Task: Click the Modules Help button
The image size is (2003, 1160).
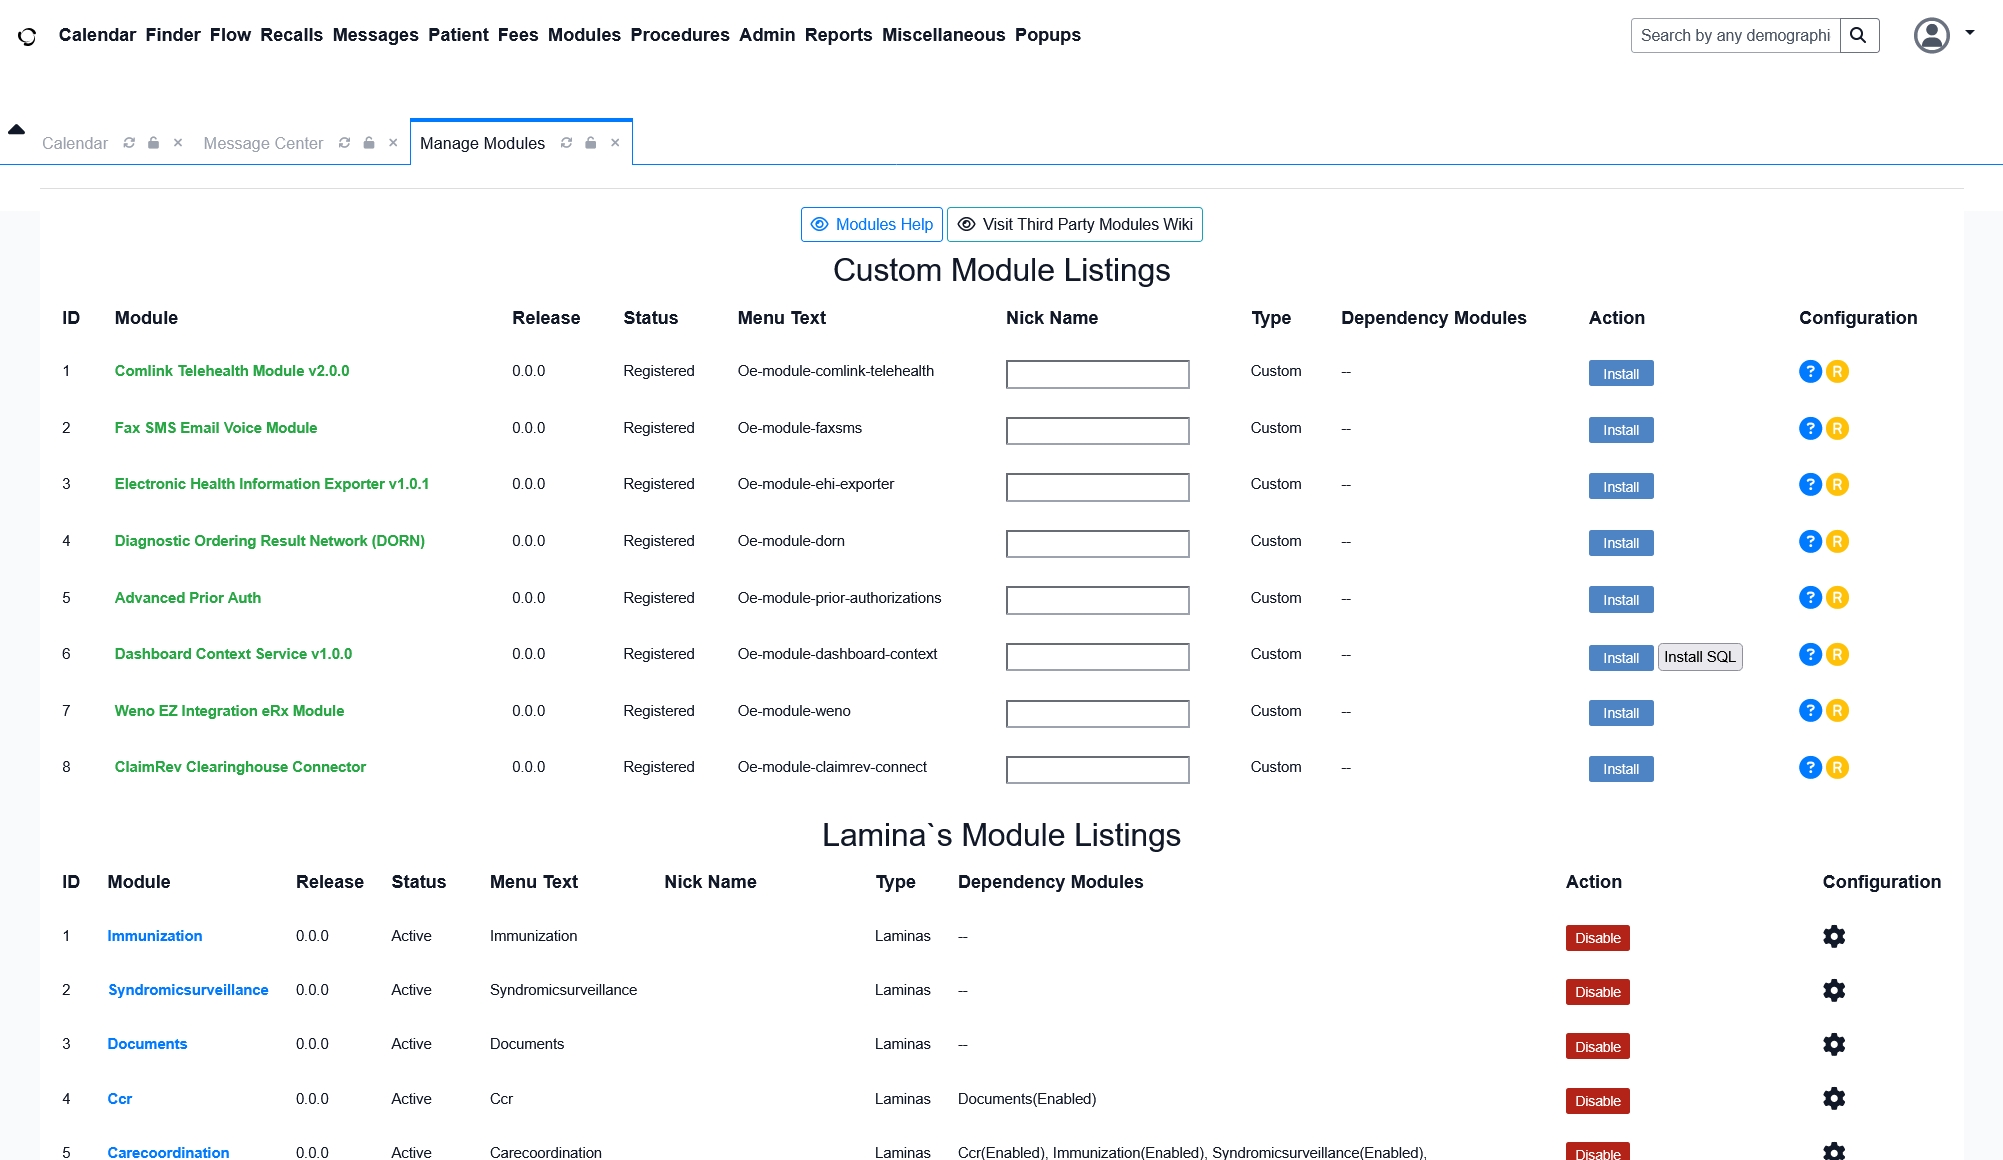Action: (871, 224)
